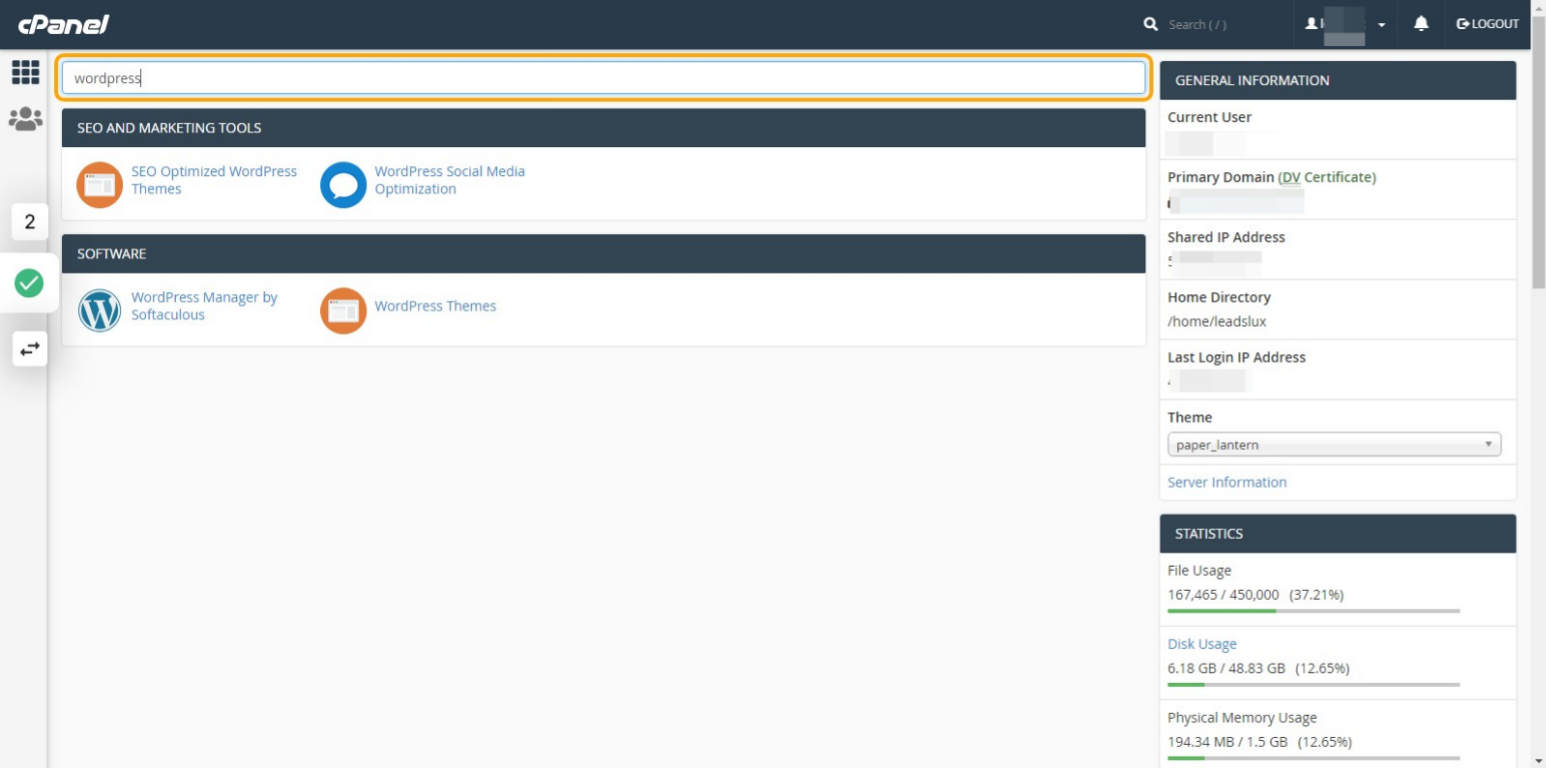Image resolution: width=1546 pixels, height=768 pixels.
Task: Click the File Usage label
Action: 1199,570
